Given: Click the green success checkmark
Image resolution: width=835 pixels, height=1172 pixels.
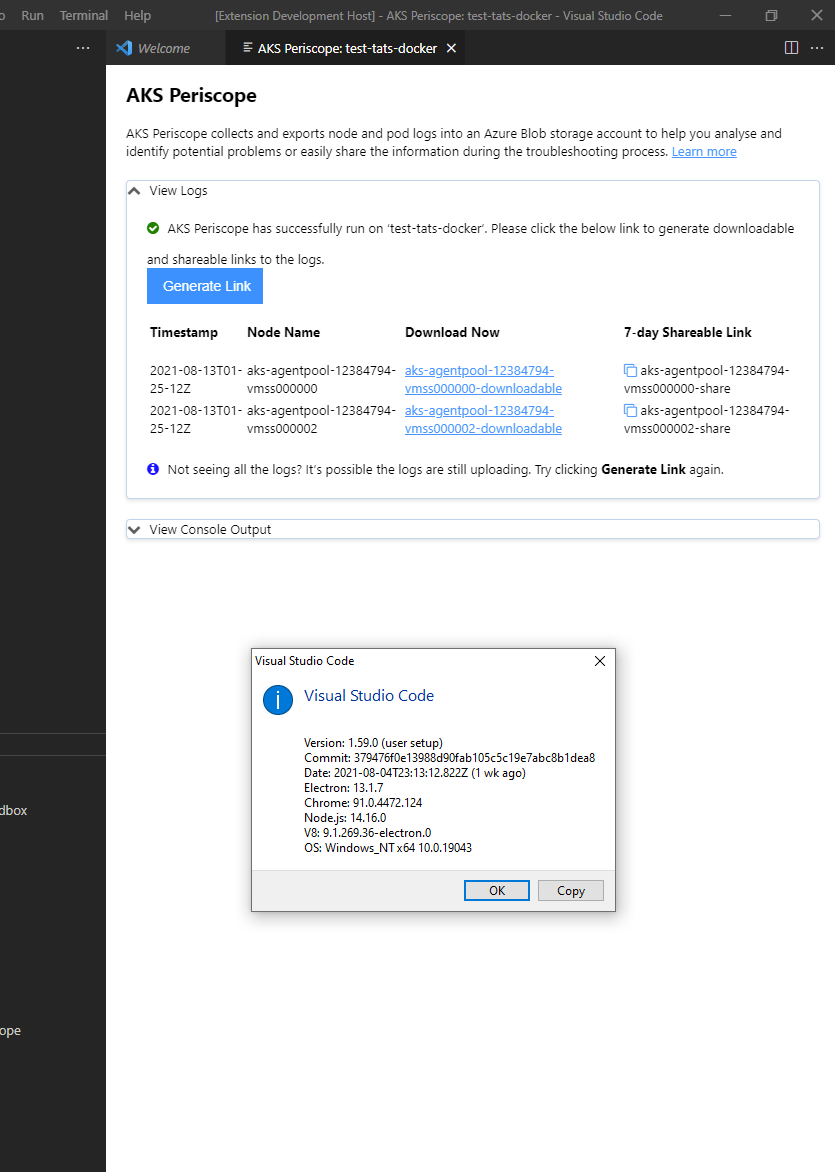Looking at the screenshot, I should 152,228.
